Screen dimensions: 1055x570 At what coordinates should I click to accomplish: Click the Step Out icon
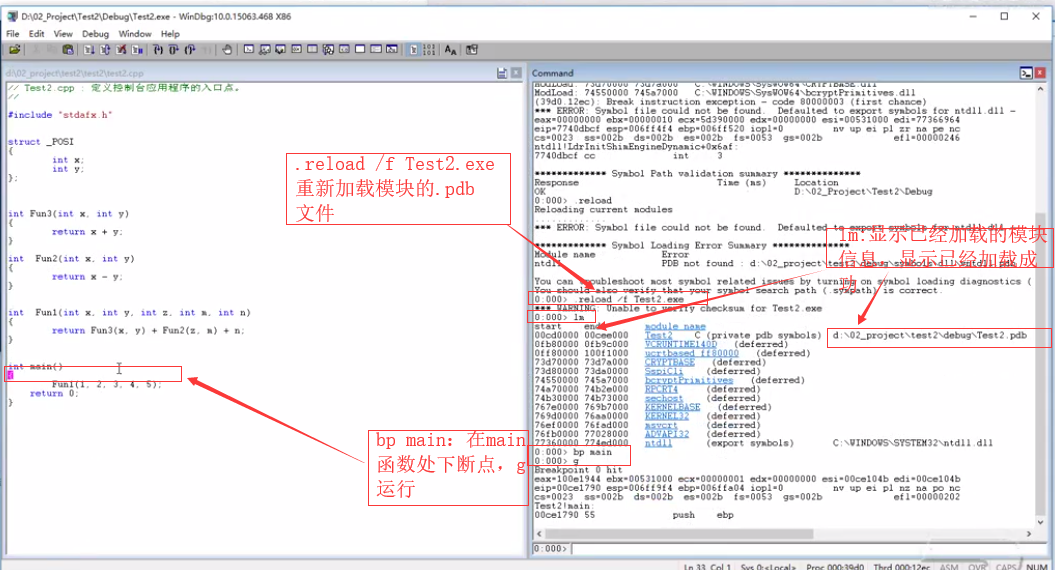(190, 50)
